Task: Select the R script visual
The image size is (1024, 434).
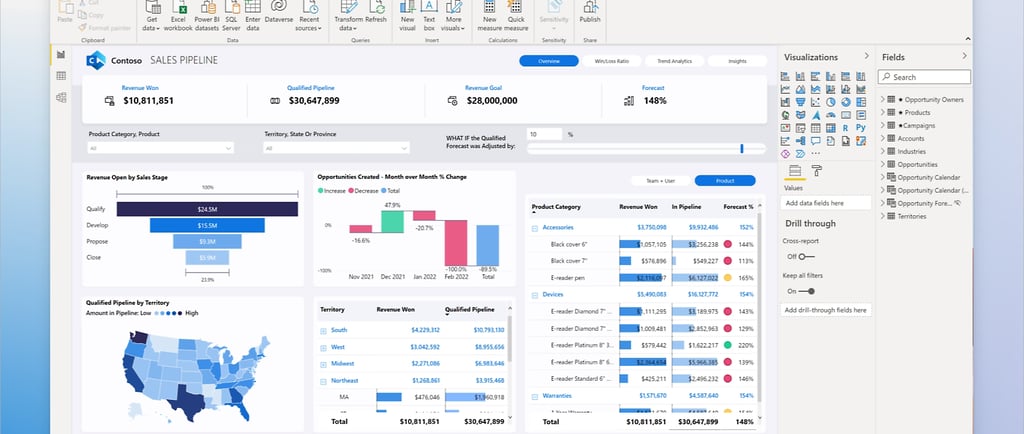Action: coord(846,128)
